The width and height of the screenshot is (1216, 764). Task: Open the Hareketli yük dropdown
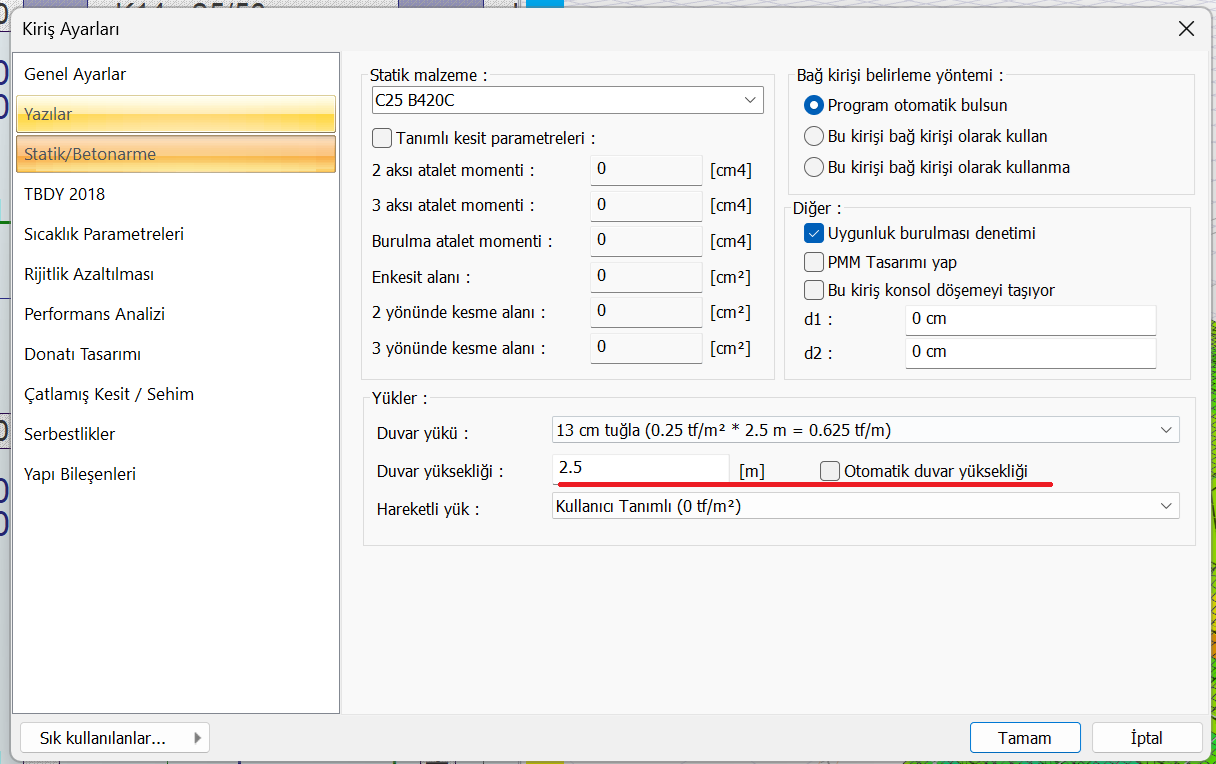tap(1165, 506)
